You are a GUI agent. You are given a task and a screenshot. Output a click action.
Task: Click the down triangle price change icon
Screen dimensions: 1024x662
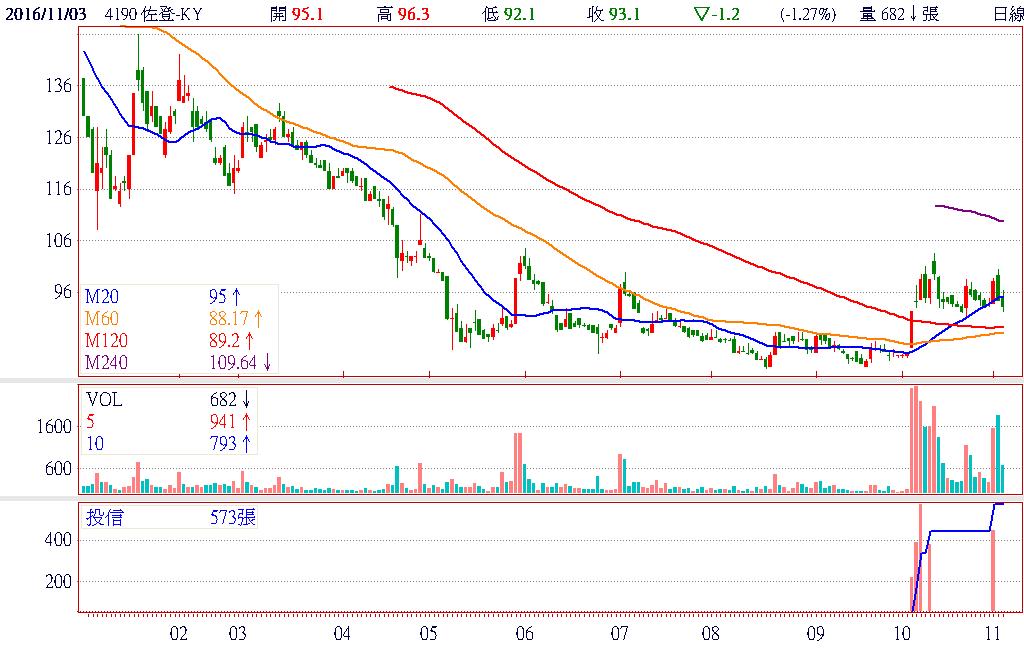pos(700,14)
